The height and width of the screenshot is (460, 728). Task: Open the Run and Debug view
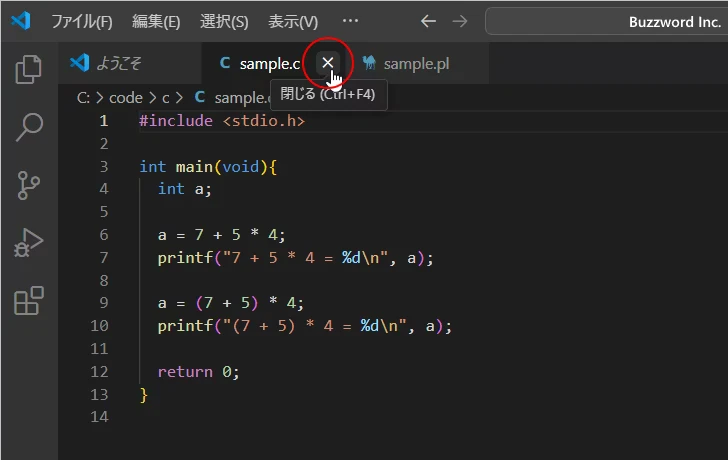[x=29, y=243]
